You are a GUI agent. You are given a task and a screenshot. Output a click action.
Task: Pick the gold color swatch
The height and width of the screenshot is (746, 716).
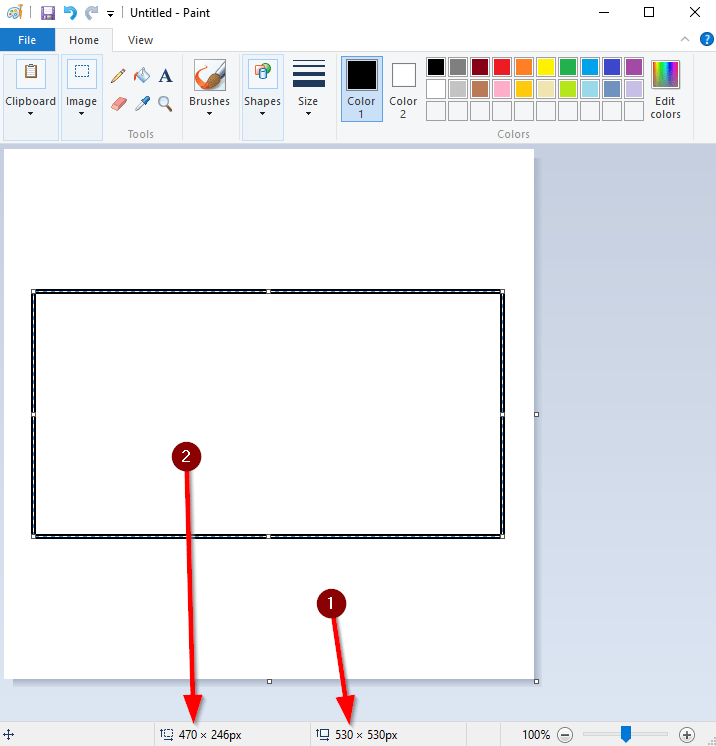click(x=524, y=89)
